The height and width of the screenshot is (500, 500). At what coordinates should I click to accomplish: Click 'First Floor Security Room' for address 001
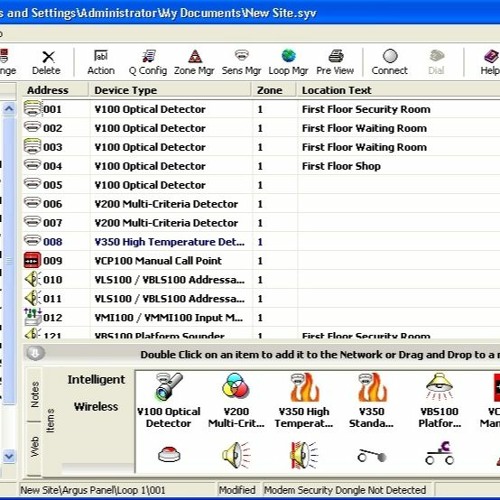[x=366, y=109]
